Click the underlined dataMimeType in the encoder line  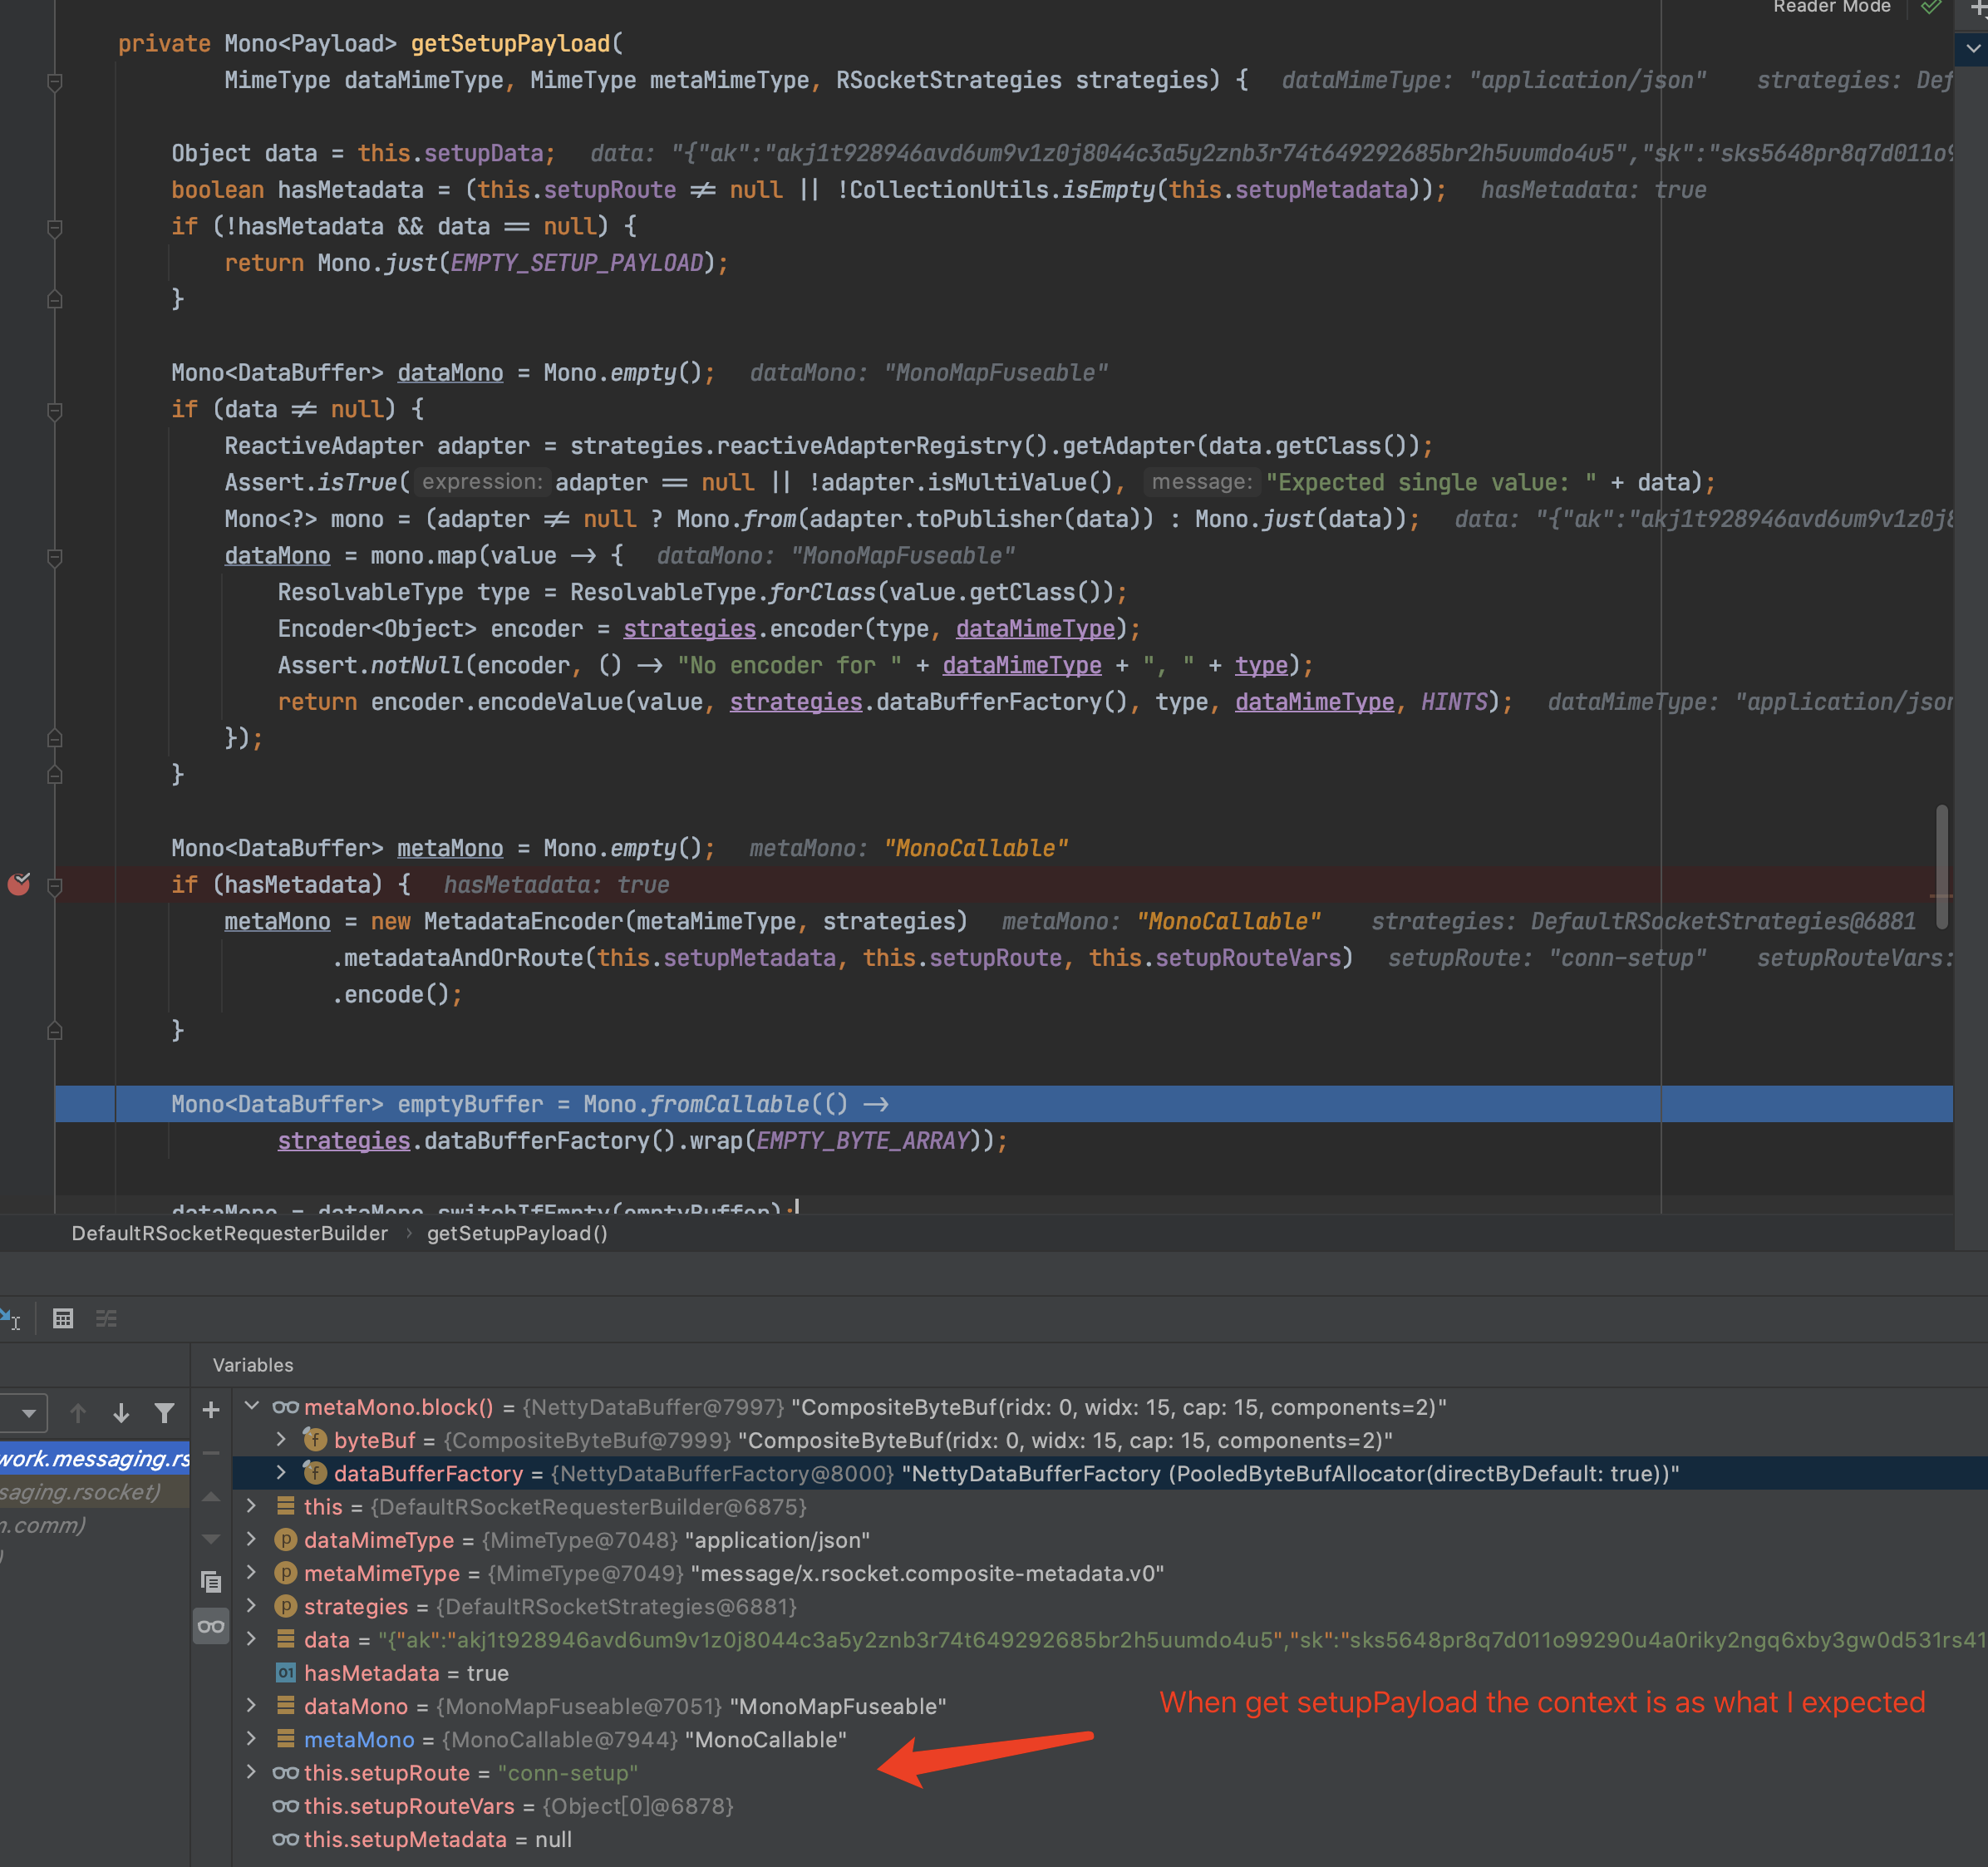coord(1035,628)
